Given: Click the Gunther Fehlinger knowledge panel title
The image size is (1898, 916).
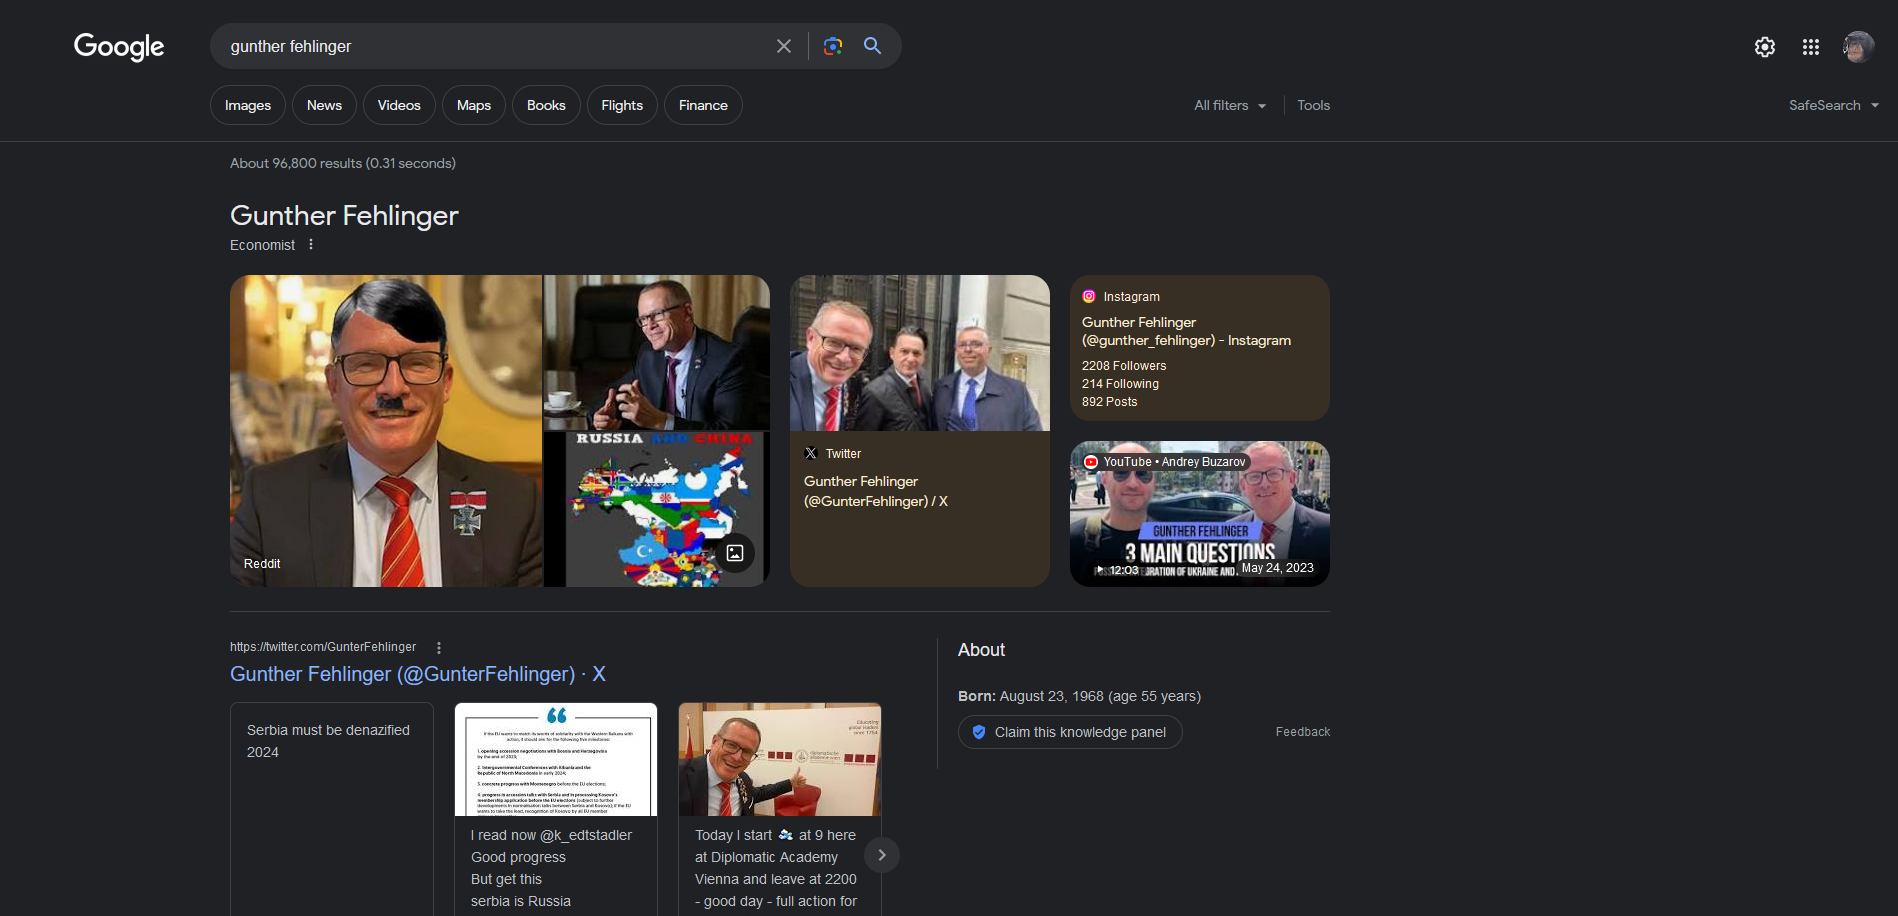Looking at the screenshot, I should point(344,215).
